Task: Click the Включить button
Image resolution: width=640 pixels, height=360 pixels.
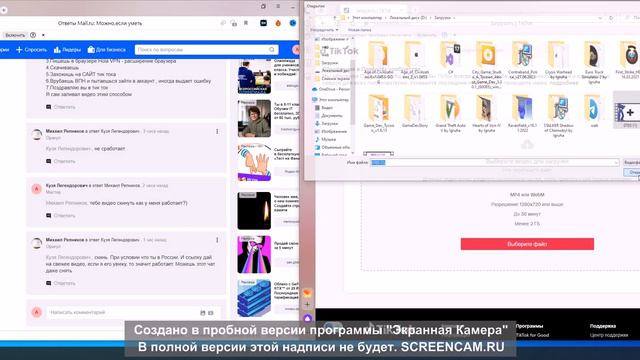Action: click(x=15, y=35)
